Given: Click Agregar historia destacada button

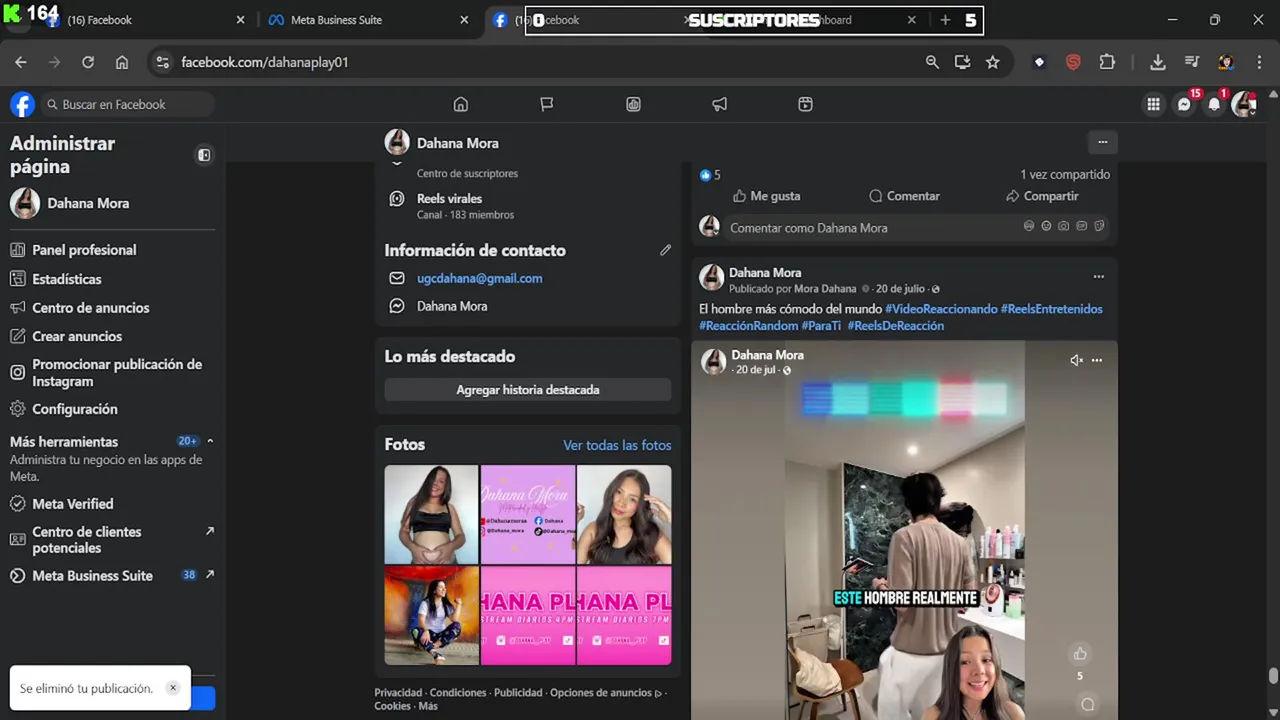Looking at the screenshot, I should tap(528, 390).
